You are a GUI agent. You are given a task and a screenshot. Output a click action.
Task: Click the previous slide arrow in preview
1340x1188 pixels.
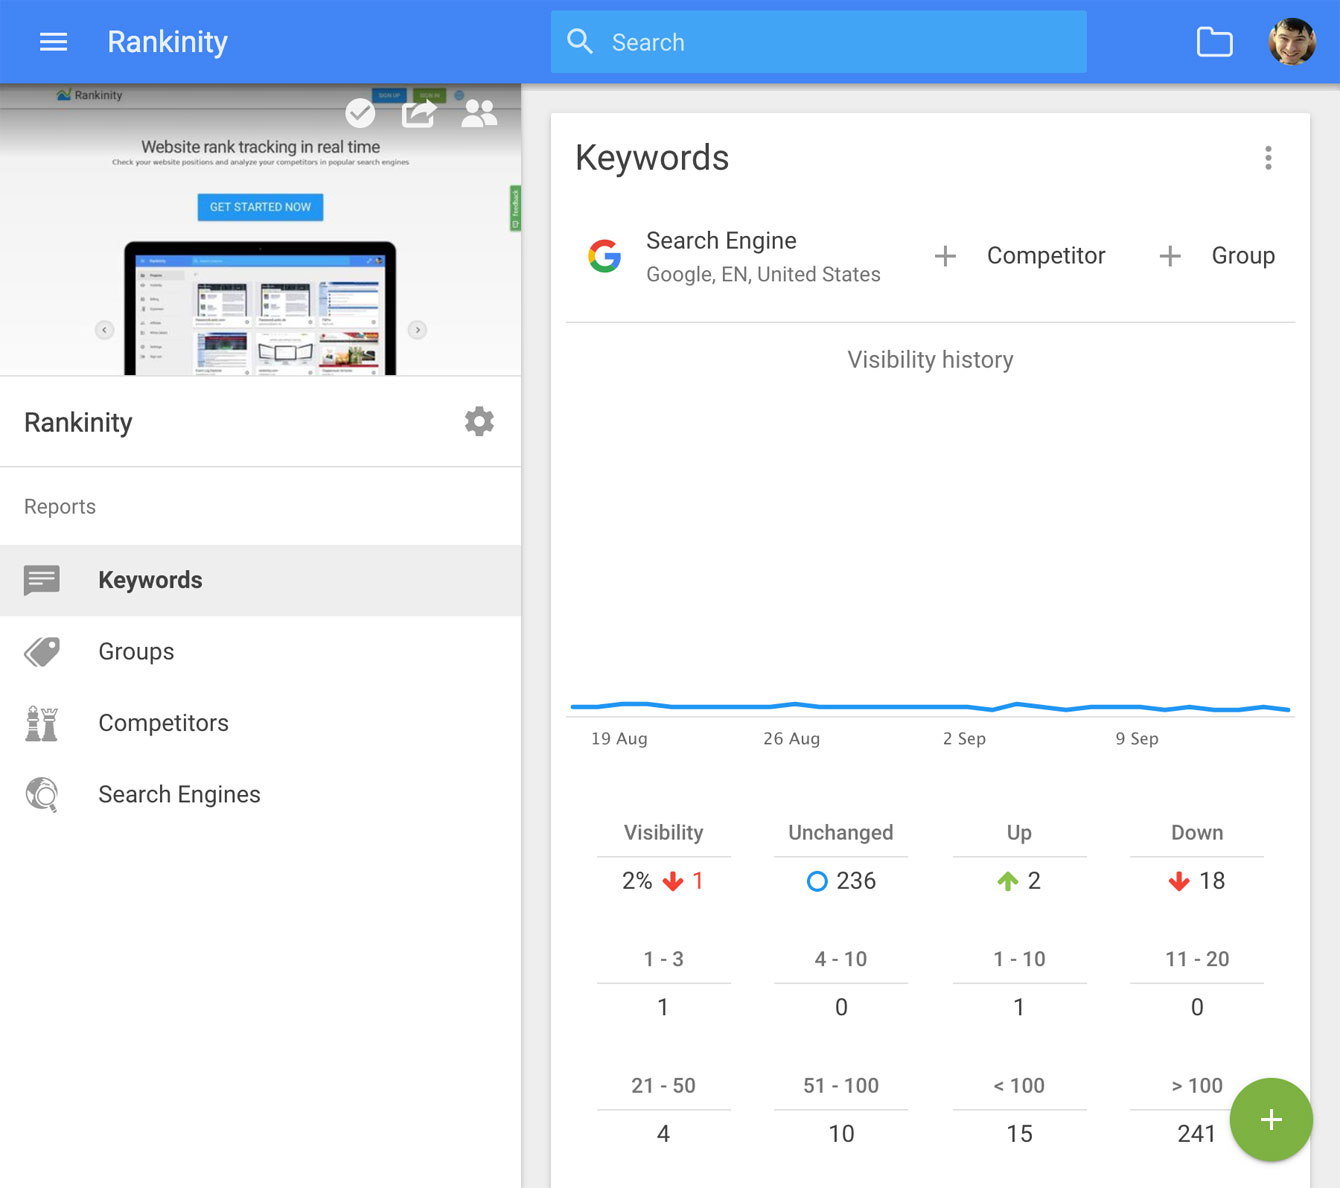[x=104, y=330]
